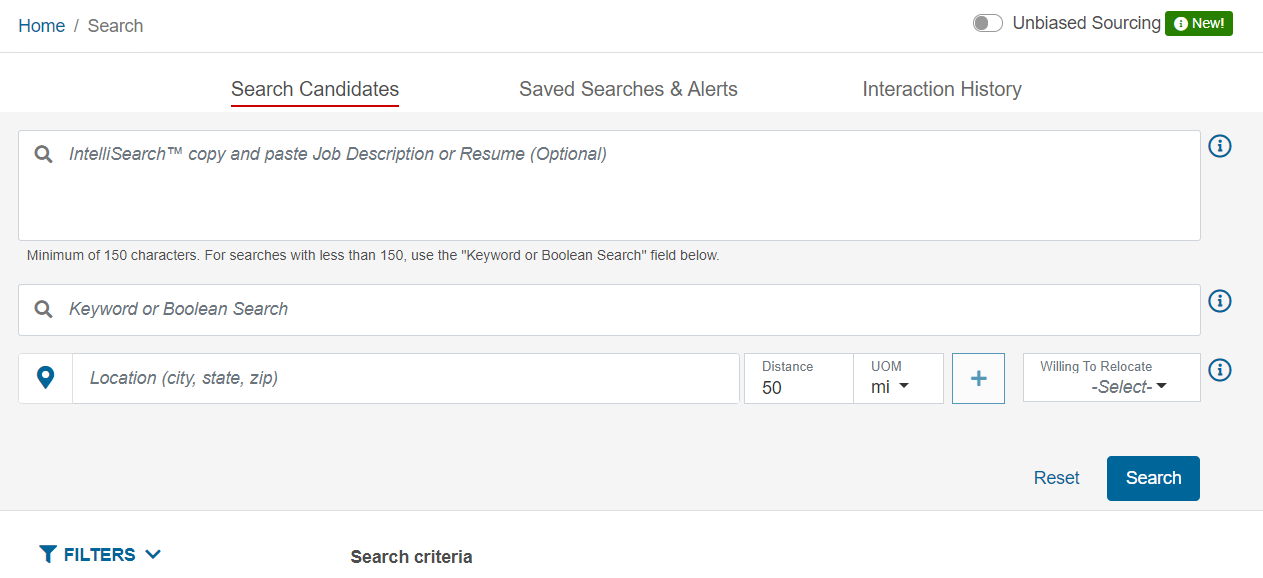The width and height of the screenshot is (1263, 578).
Task: Click the Keyword search magnifier icon
Action: pos(43,310)
